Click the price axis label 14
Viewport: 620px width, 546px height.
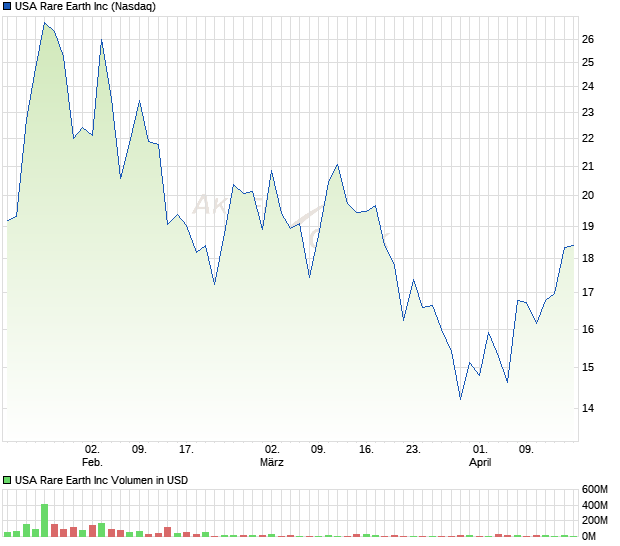pyautogui.click(x=588, y=408)
